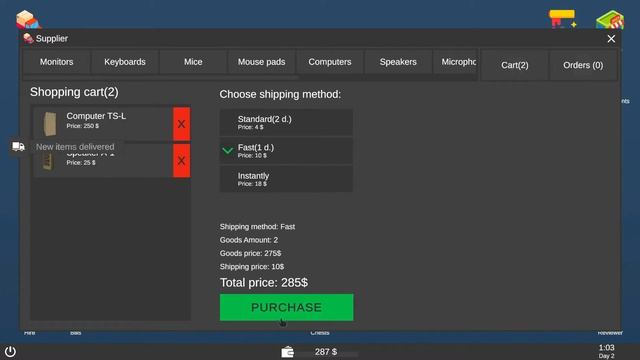This screenshot has width=640, height=360.
Task: Click the 'Shopping cart(2)' heading
Action: 74,92
